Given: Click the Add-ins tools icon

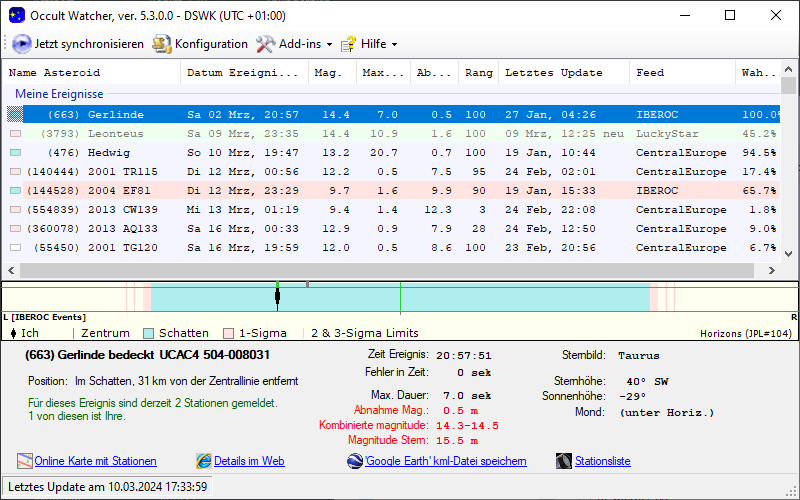Looking at the screenshot, I should [x=265, y=44].
